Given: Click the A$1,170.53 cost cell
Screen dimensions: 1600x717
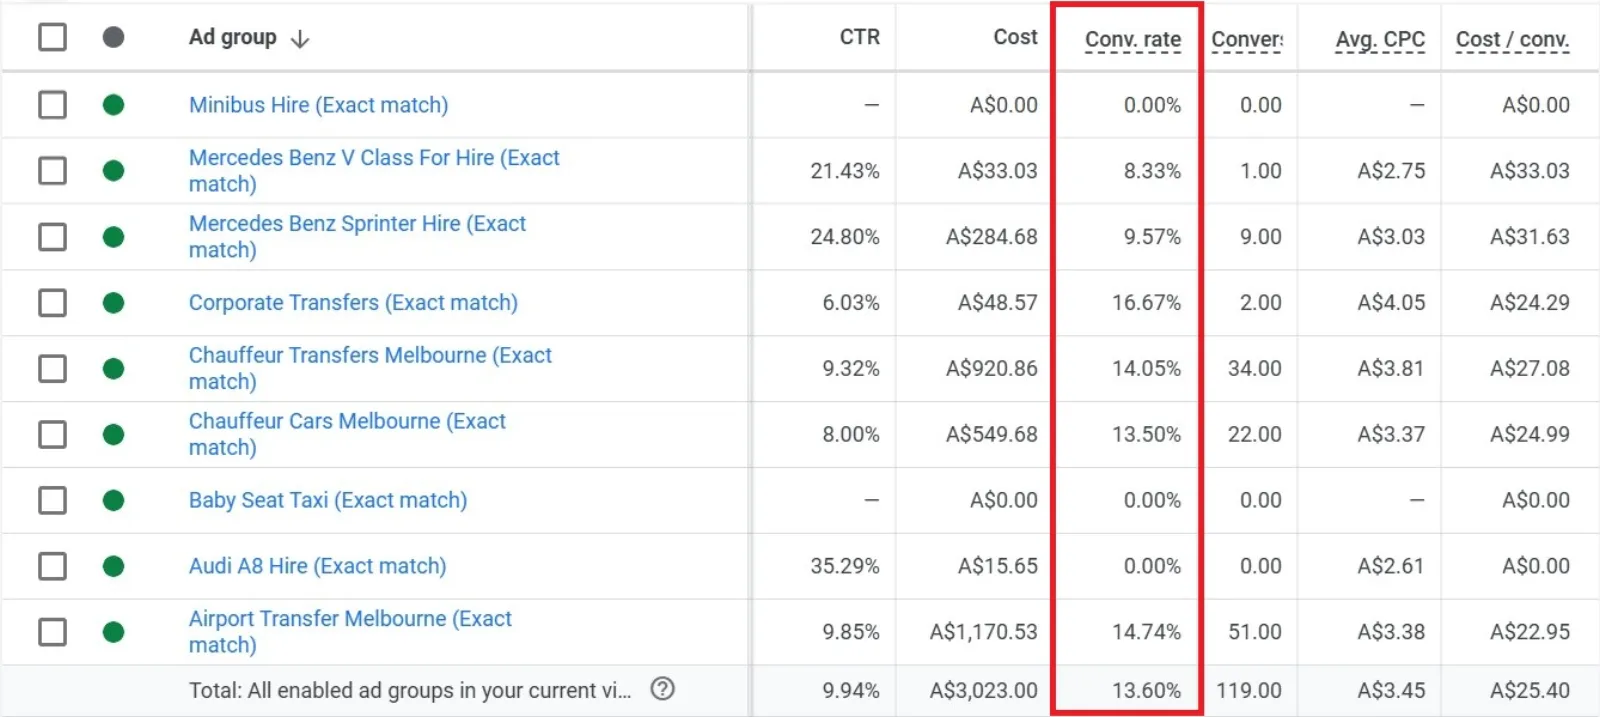Looking at the screenshot, I should 983,632.
